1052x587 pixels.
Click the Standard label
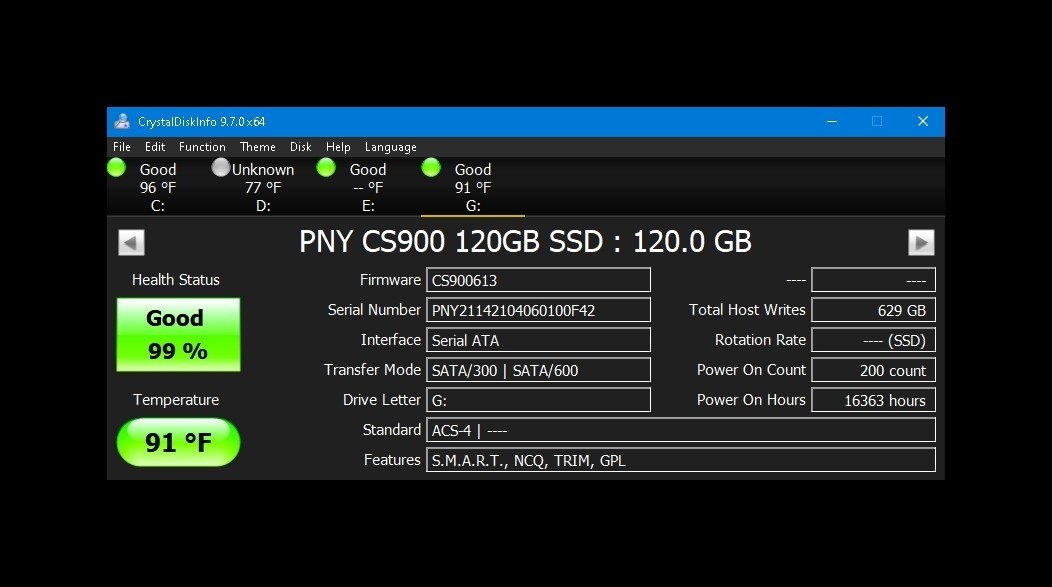[x=392, y=430]
